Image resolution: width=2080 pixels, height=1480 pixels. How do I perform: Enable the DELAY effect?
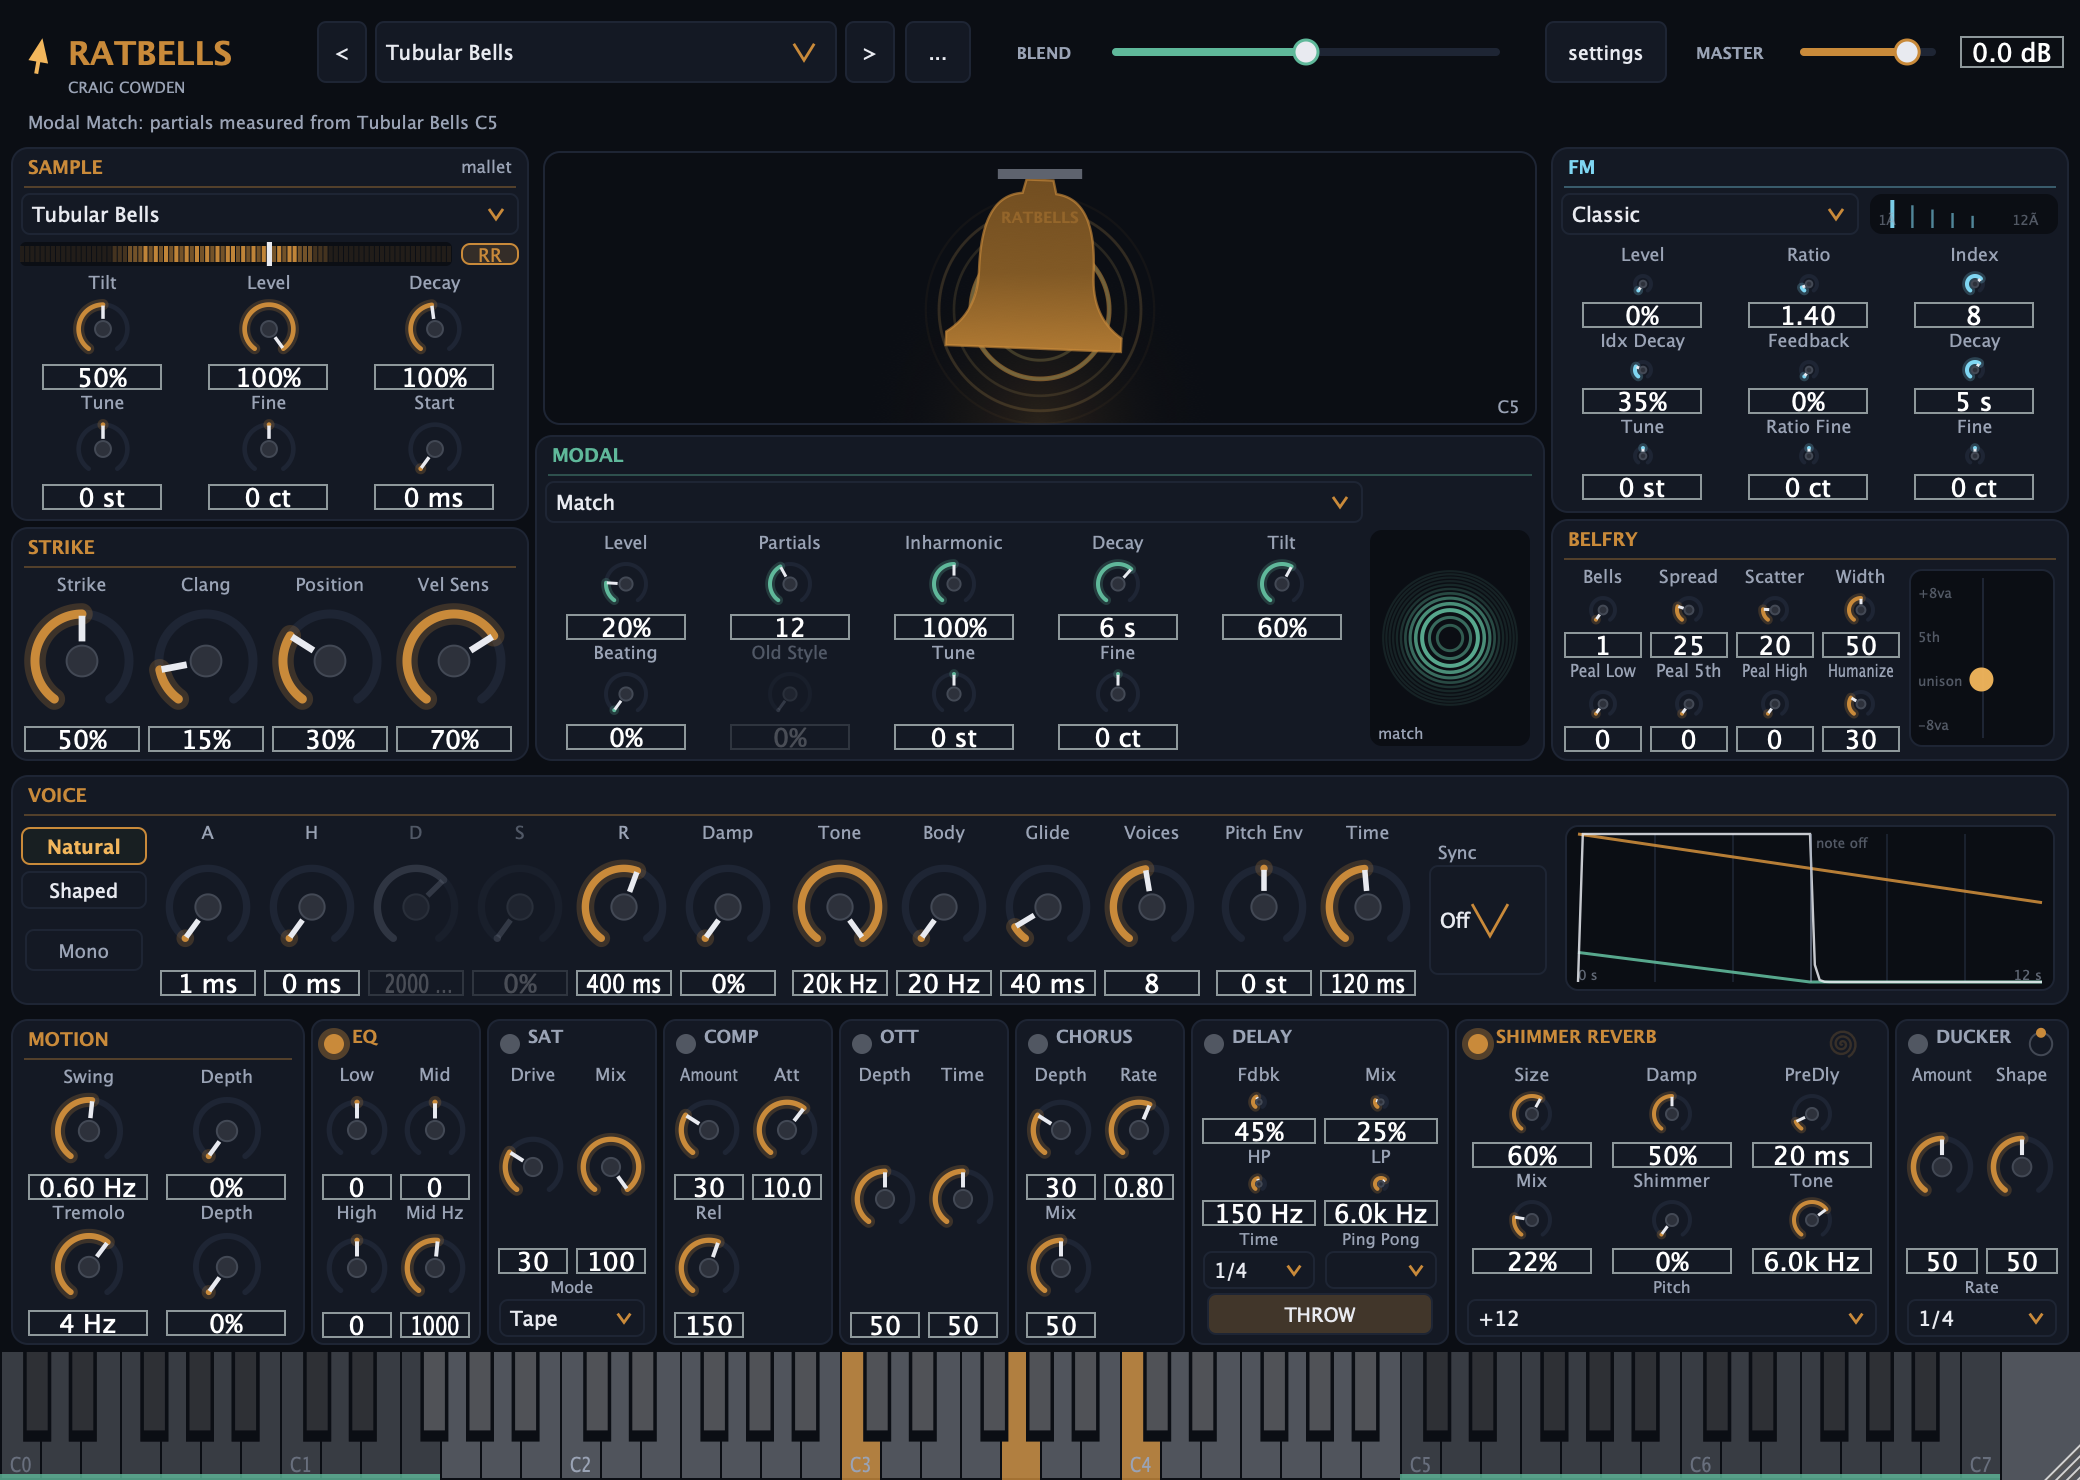(x=1214, y=1044)
